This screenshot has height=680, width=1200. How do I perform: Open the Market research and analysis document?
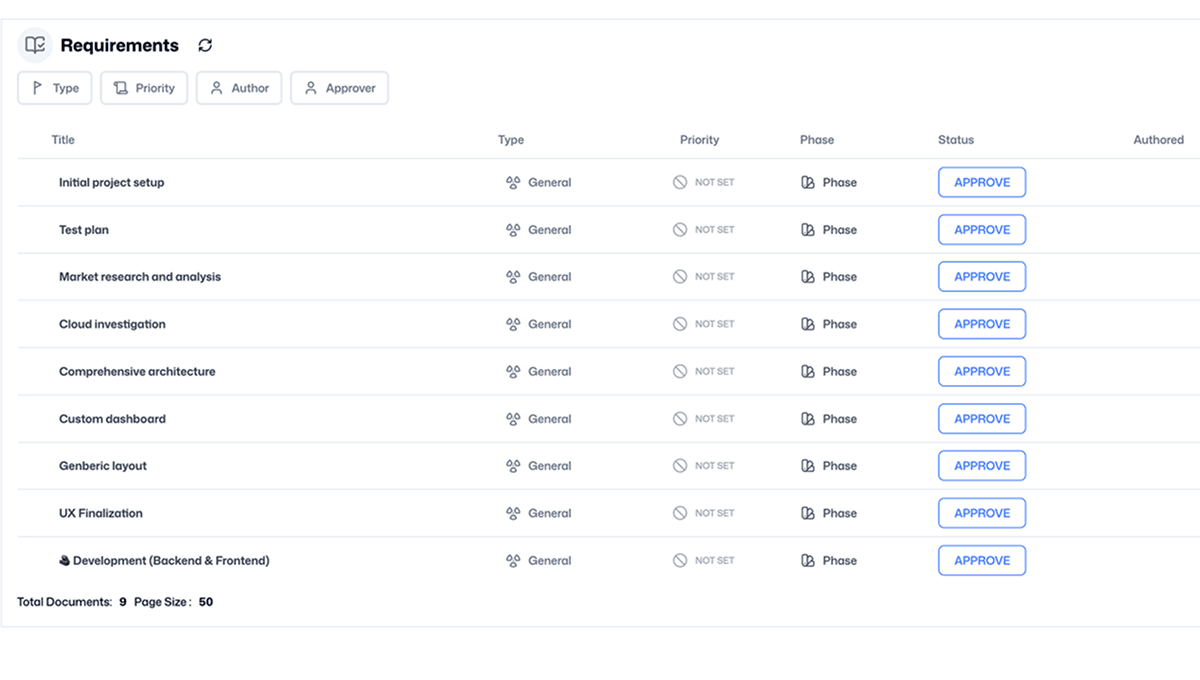pyautogui.click(x=140, y=277)
